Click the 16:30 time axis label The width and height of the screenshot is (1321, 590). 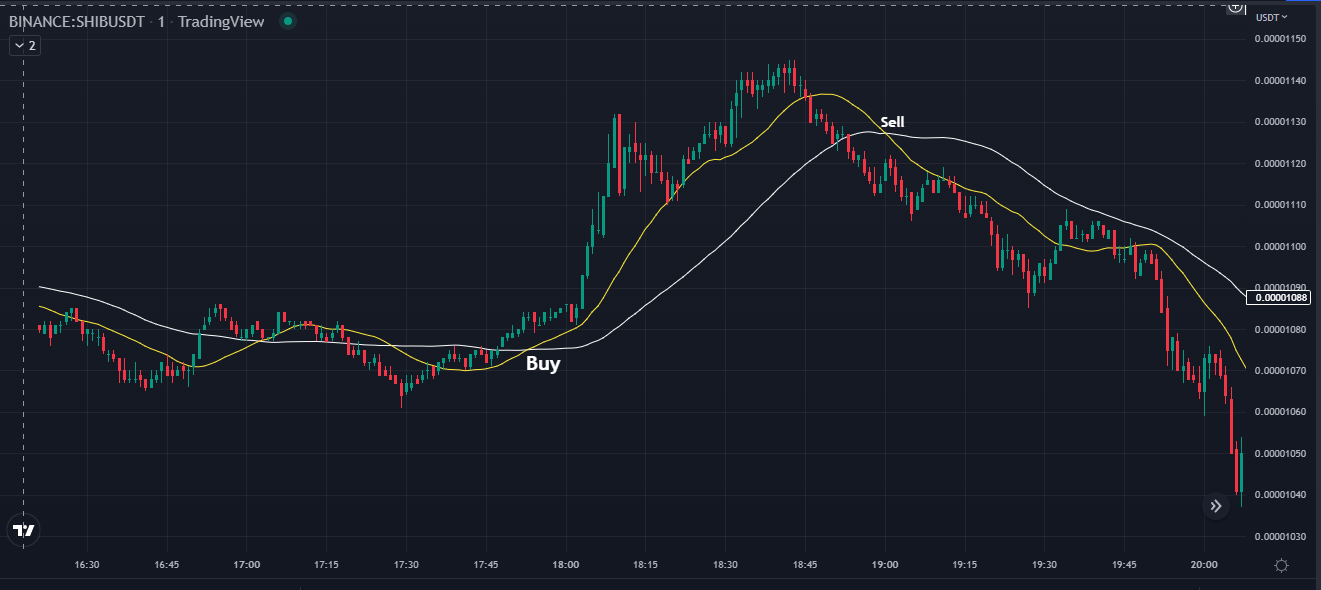tap(87, 565)
